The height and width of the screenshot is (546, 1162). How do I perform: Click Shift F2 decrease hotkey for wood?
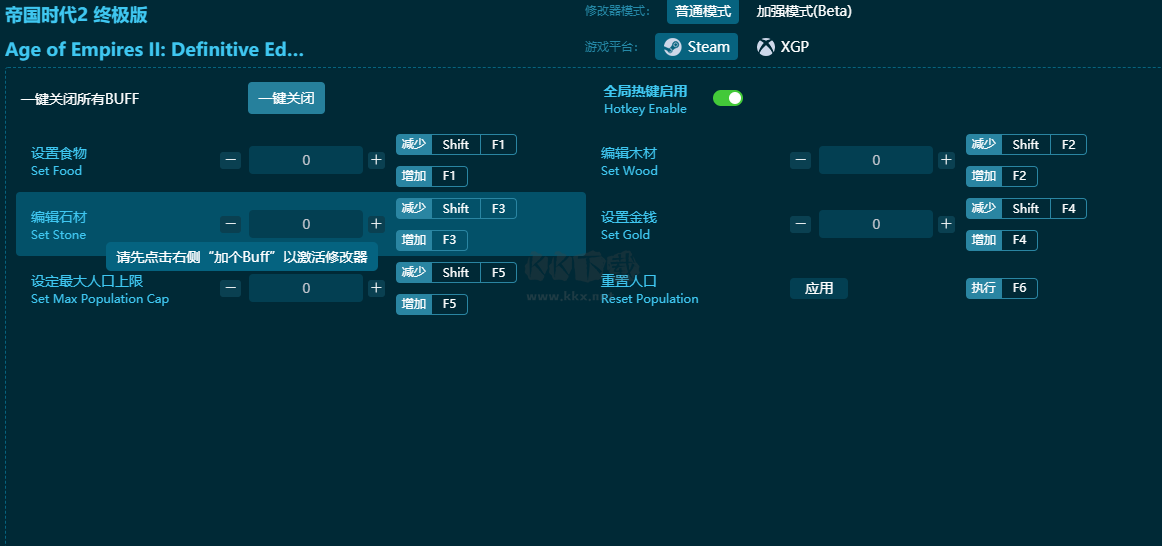(x=1026, y=144)
